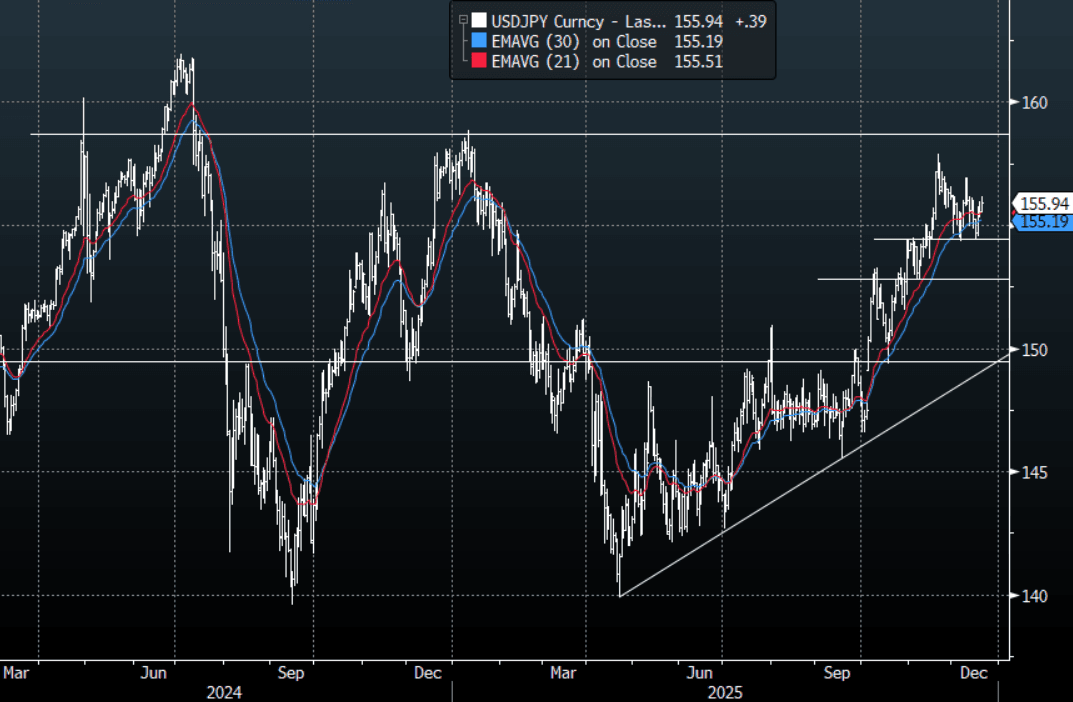Click the red EMAVG (21) color swatch

(479, 62)
